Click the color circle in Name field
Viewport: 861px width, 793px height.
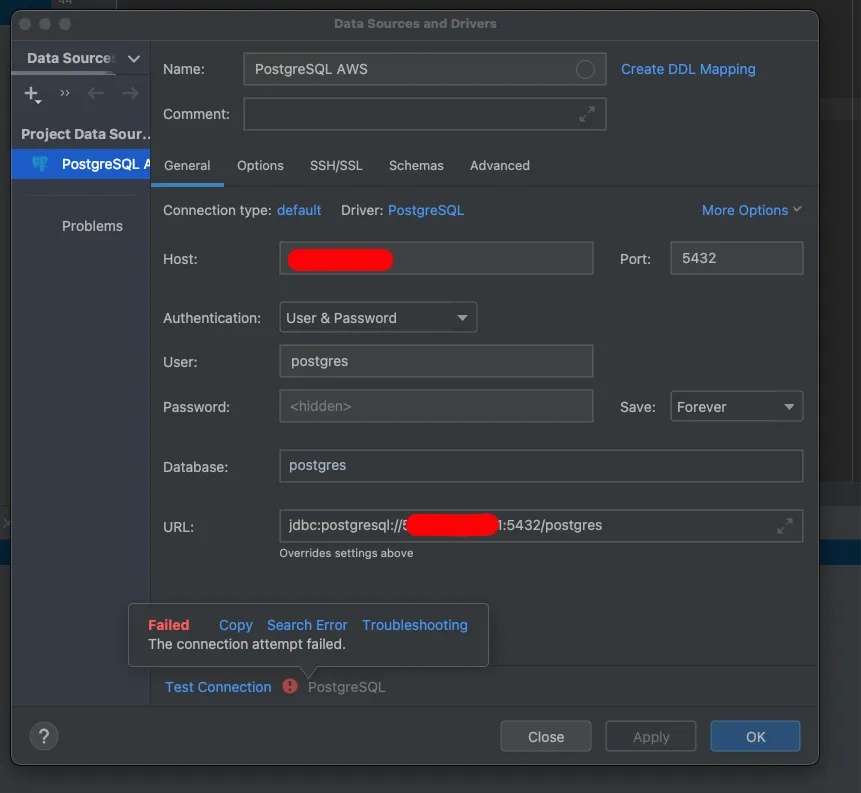(585, 69)
